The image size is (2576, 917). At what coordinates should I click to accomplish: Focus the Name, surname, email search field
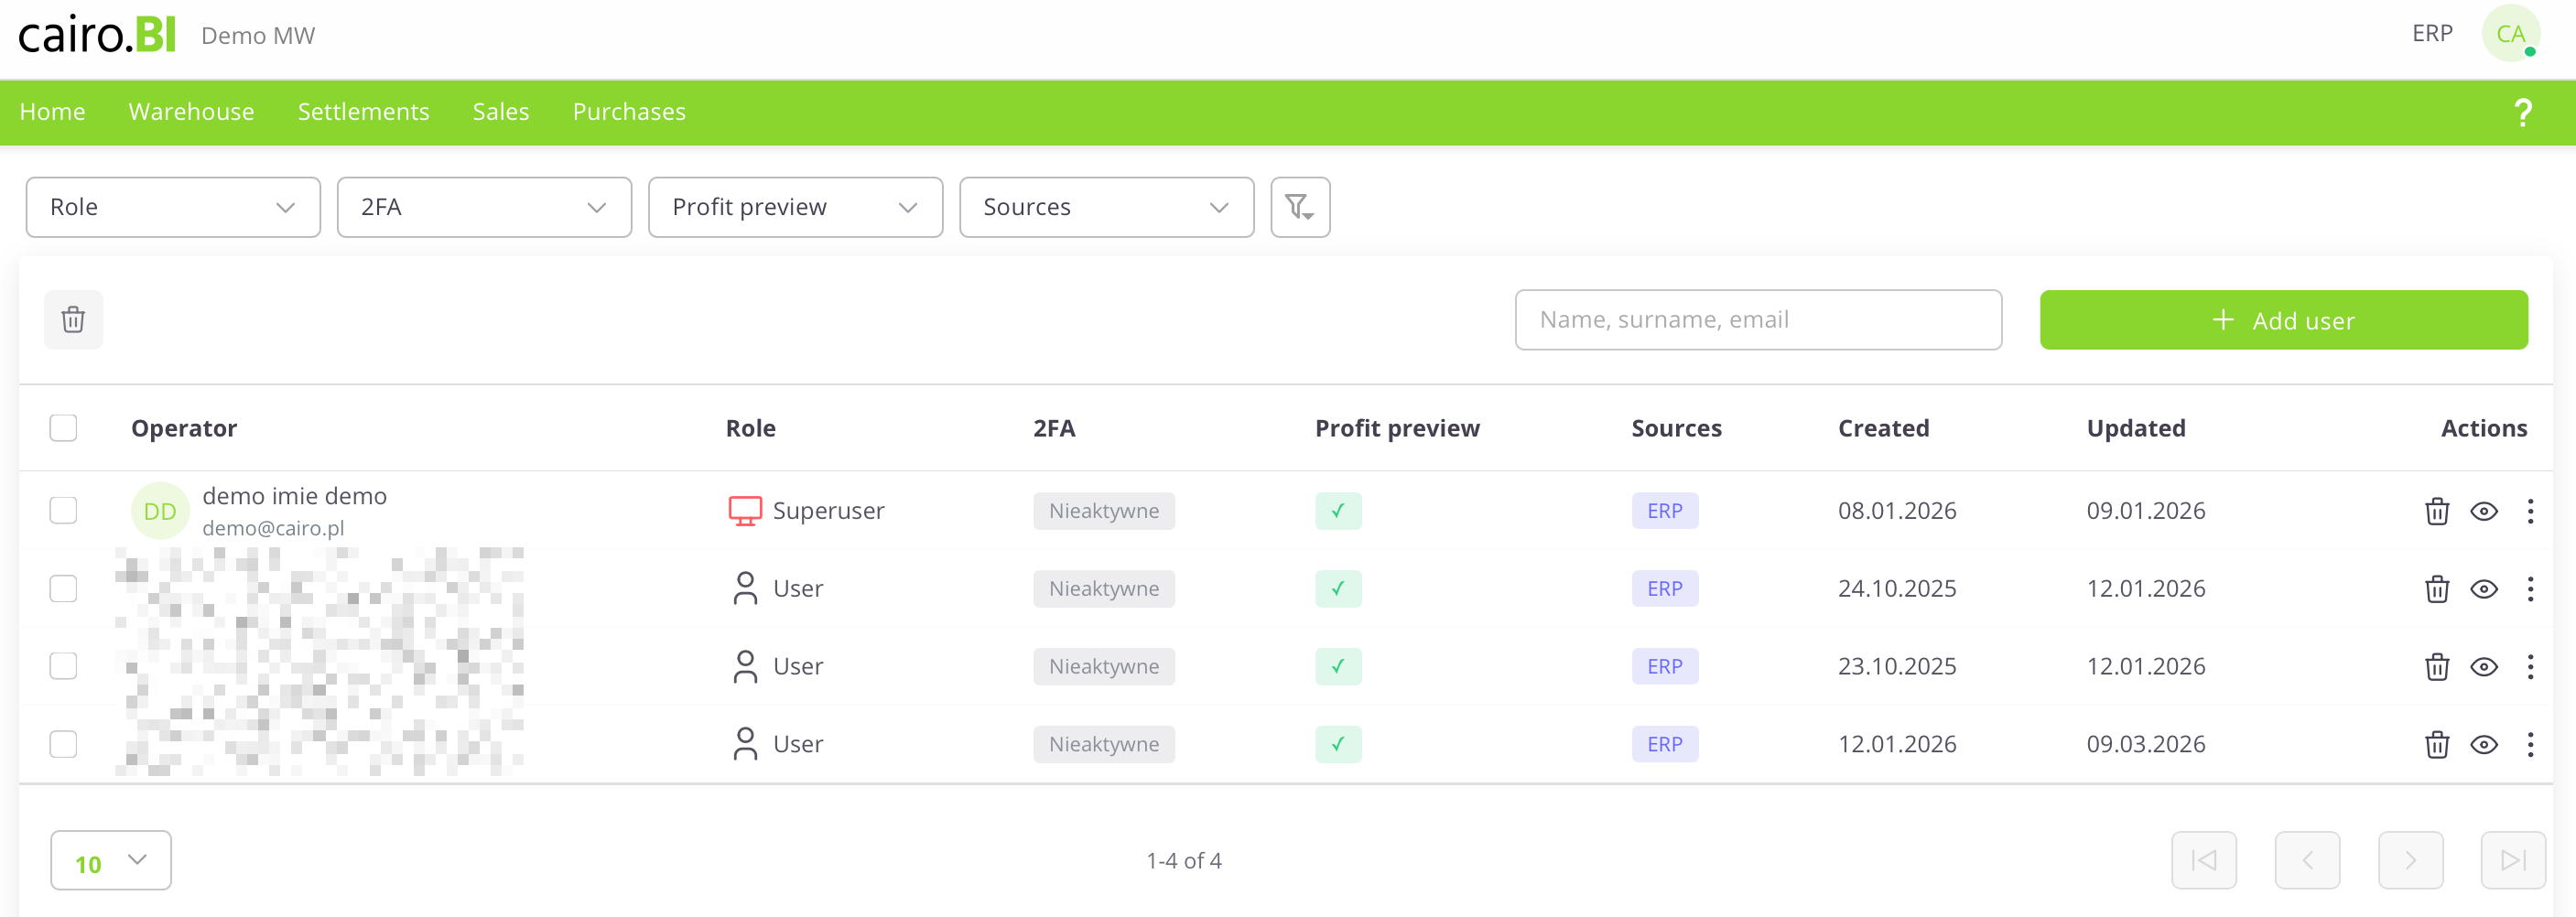pos(1757,320)
